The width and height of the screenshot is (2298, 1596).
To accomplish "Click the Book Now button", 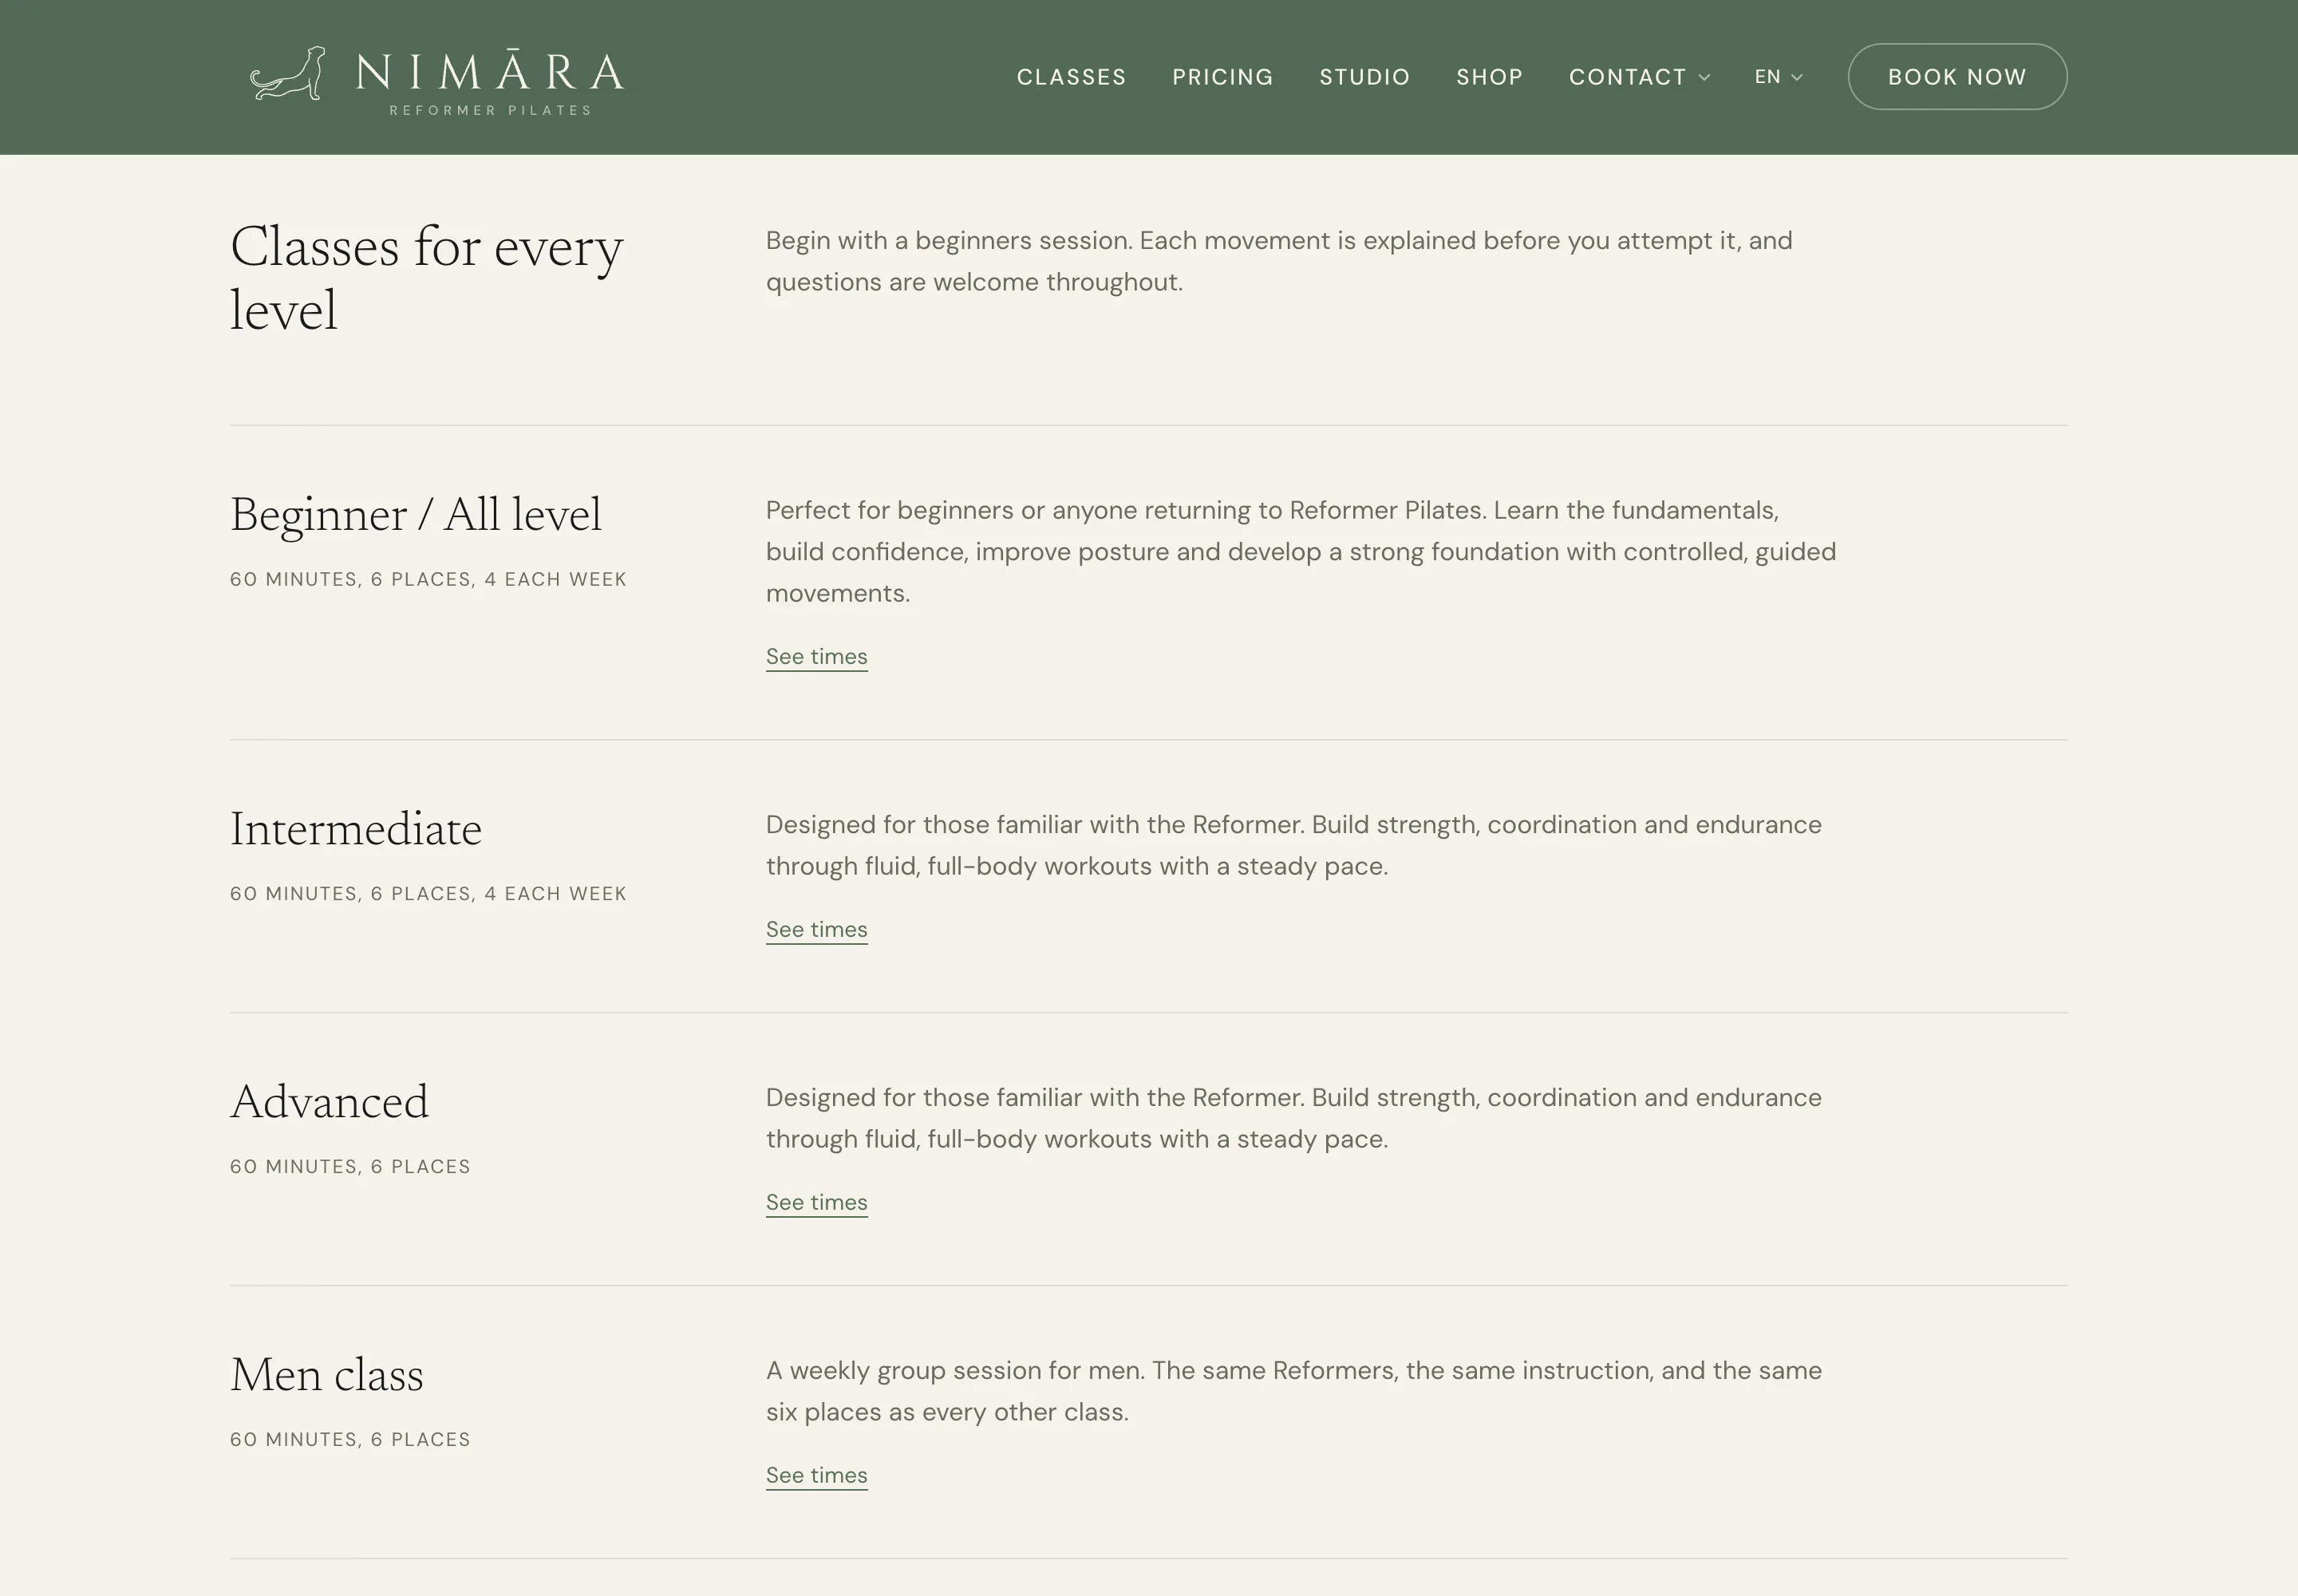I will (1957, 77).
